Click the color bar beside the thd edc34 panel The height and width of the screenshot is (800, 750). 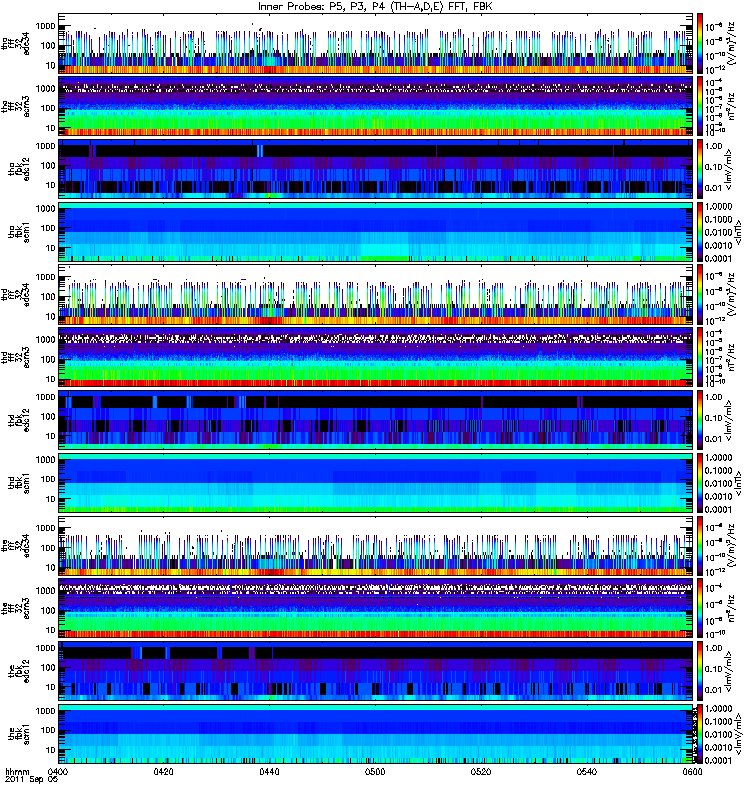click(x=701, y=295)
